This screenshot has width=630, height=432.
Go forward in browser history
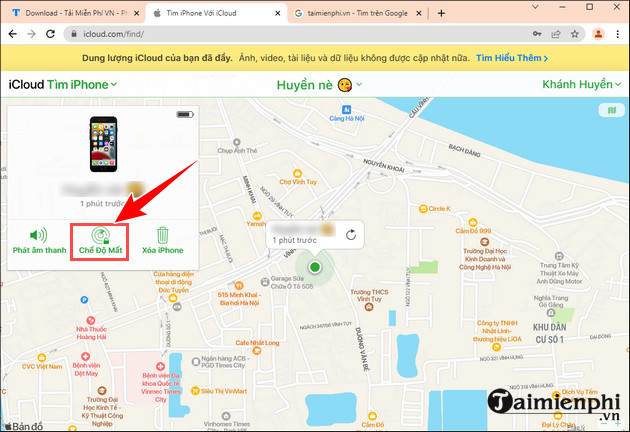coord(31,34)
